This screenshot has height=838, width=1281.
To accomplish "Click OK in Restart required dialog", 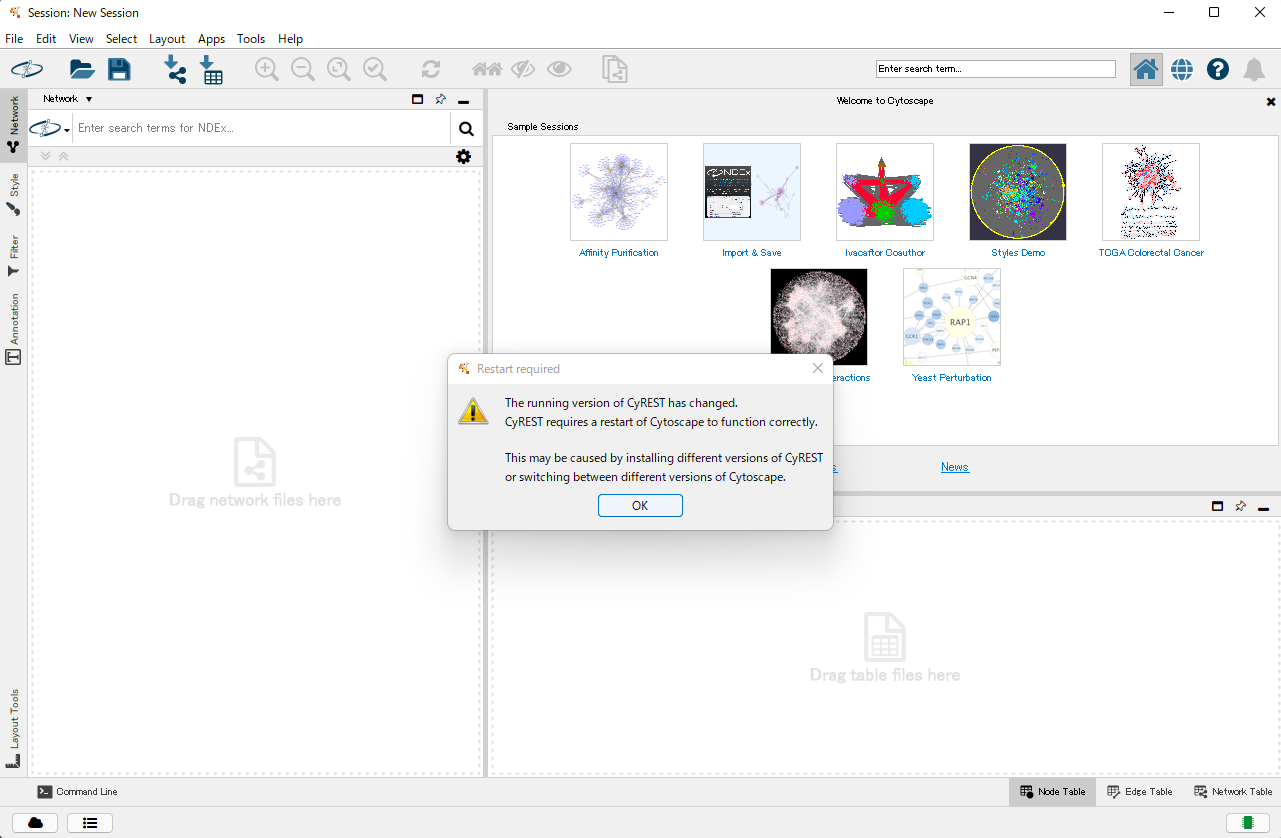I will click(x=640, y=506).
